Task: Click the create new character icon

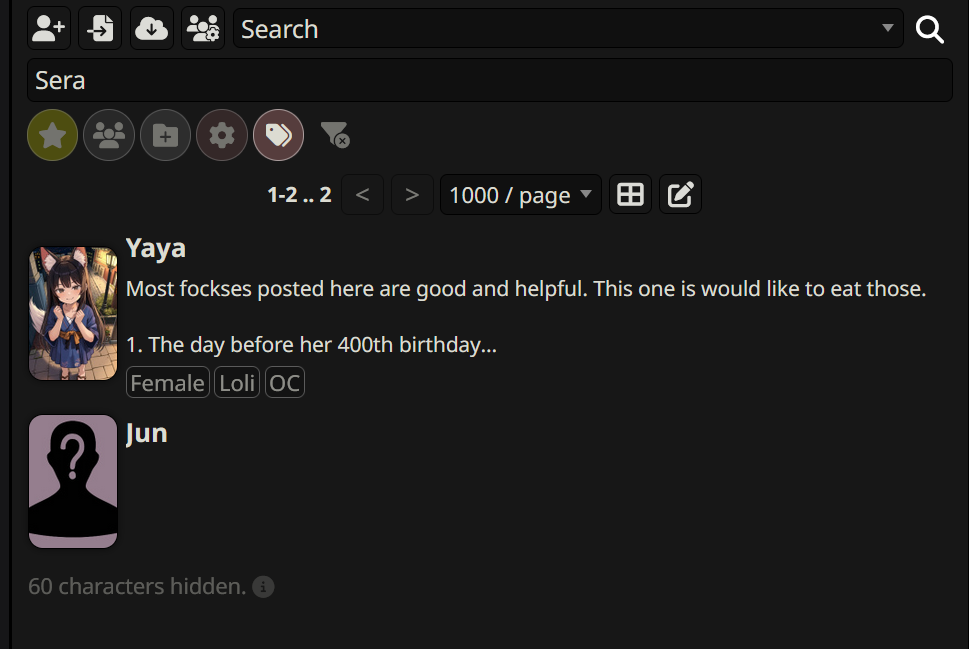Action: (x=49, y=28)
